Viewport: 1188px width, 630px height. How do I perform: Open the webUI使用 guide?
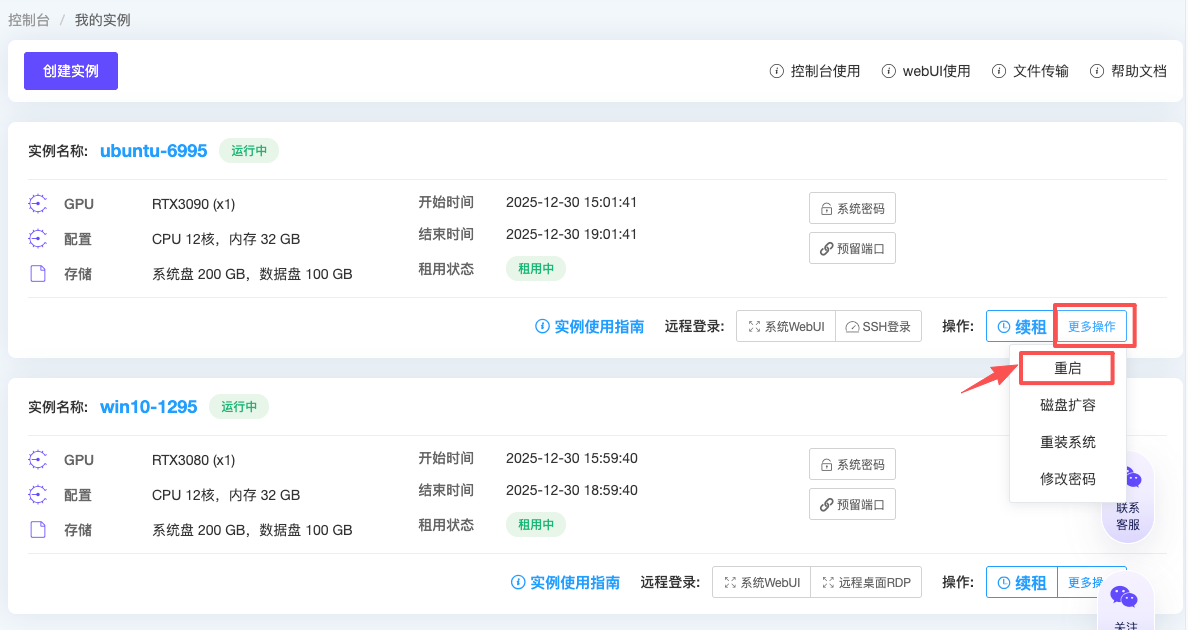926,71
